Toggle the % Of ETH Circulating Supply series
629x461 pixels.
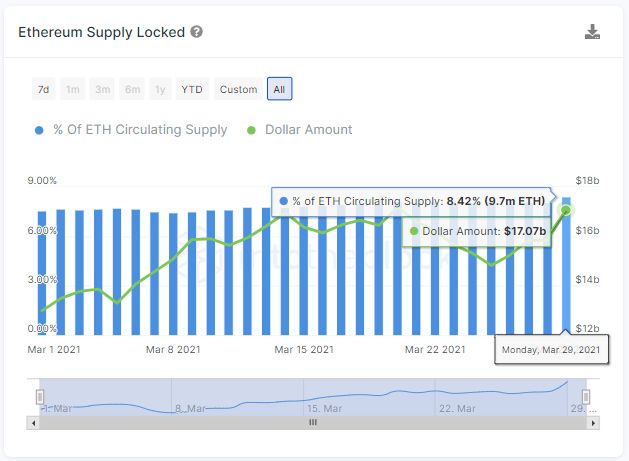coord(131,130)
